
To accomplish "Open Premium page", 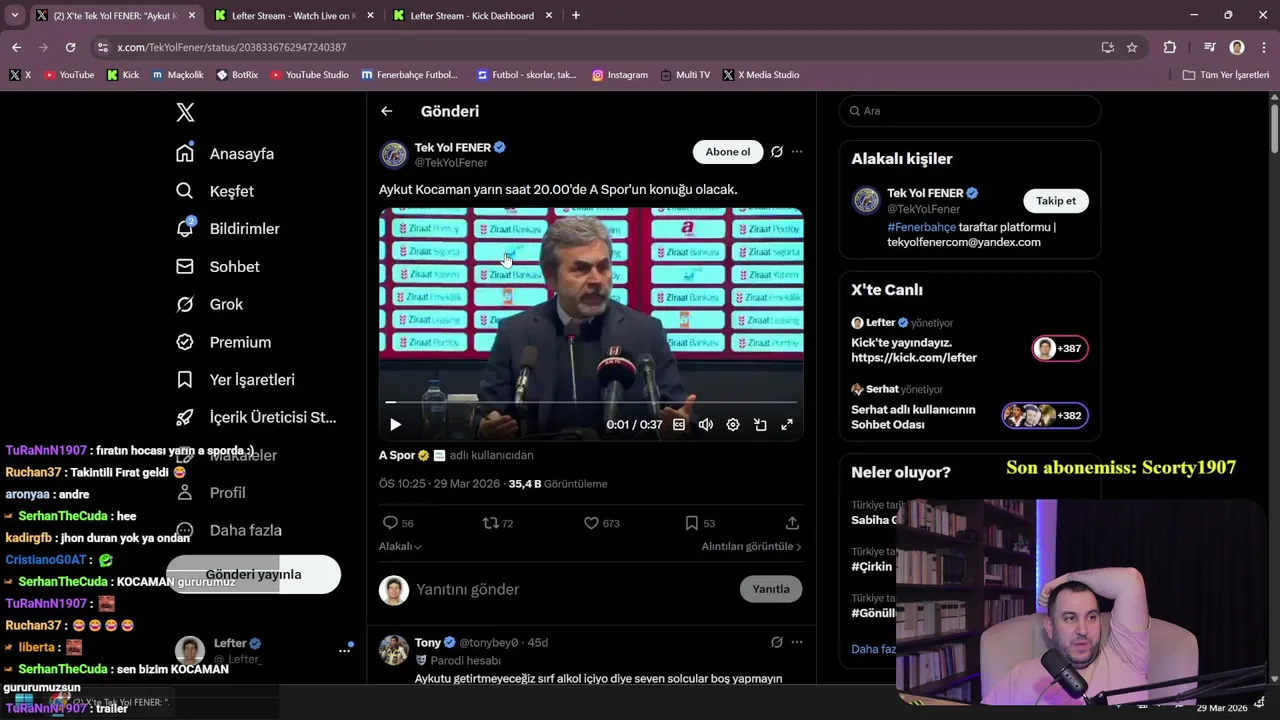I will click(224, 342).
